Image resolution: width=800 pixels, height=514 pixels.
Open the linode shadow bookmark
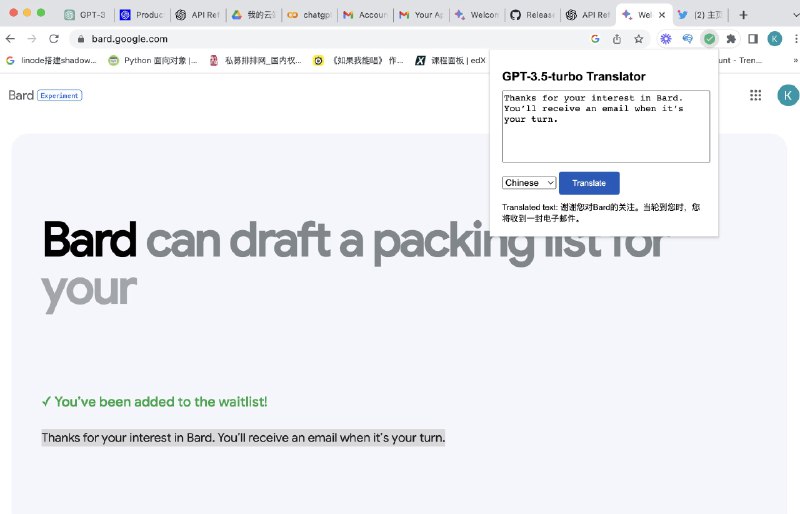(x=51, y=60)
